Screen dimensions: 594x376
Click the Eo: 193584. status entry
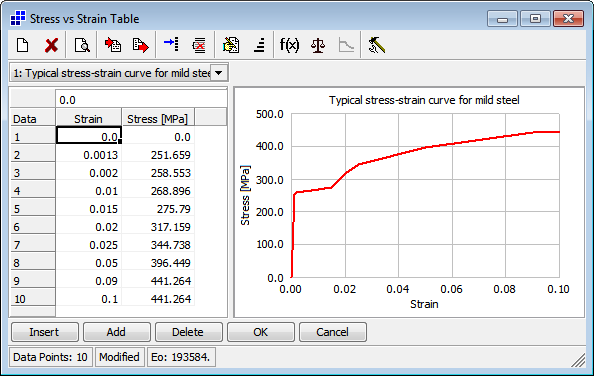(181, 357)
